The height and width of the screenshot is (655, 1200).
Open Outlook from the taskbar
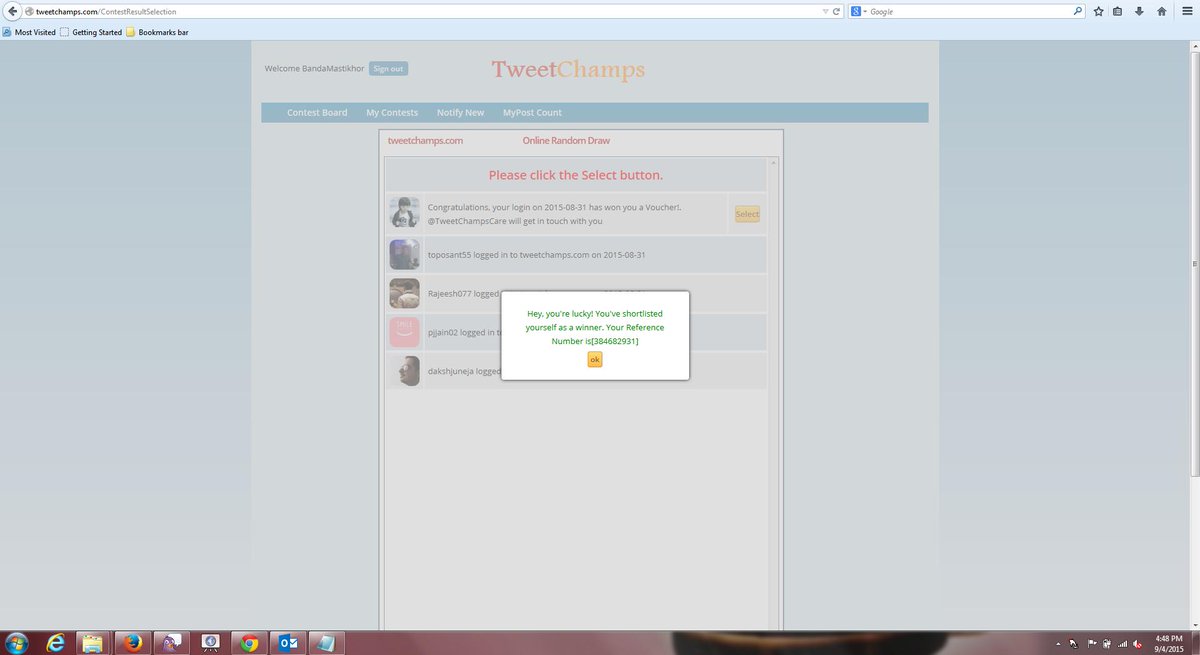pyautogui.click(x=288, y=643)
